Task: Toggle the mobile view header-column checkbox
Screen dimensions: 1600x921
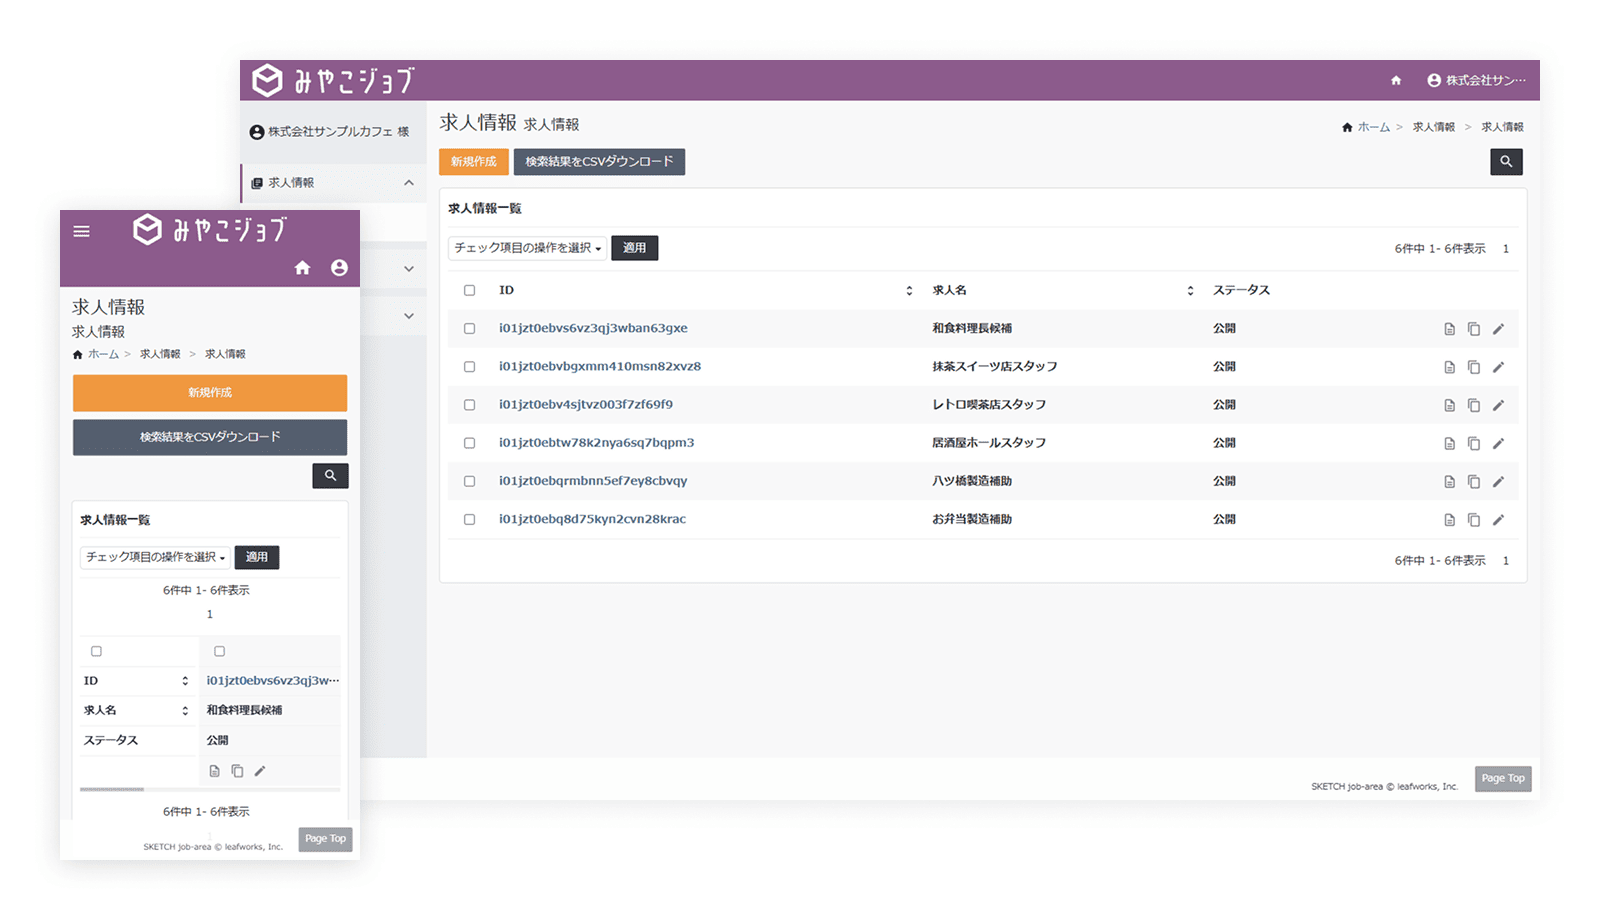Action: coord(96,651)
